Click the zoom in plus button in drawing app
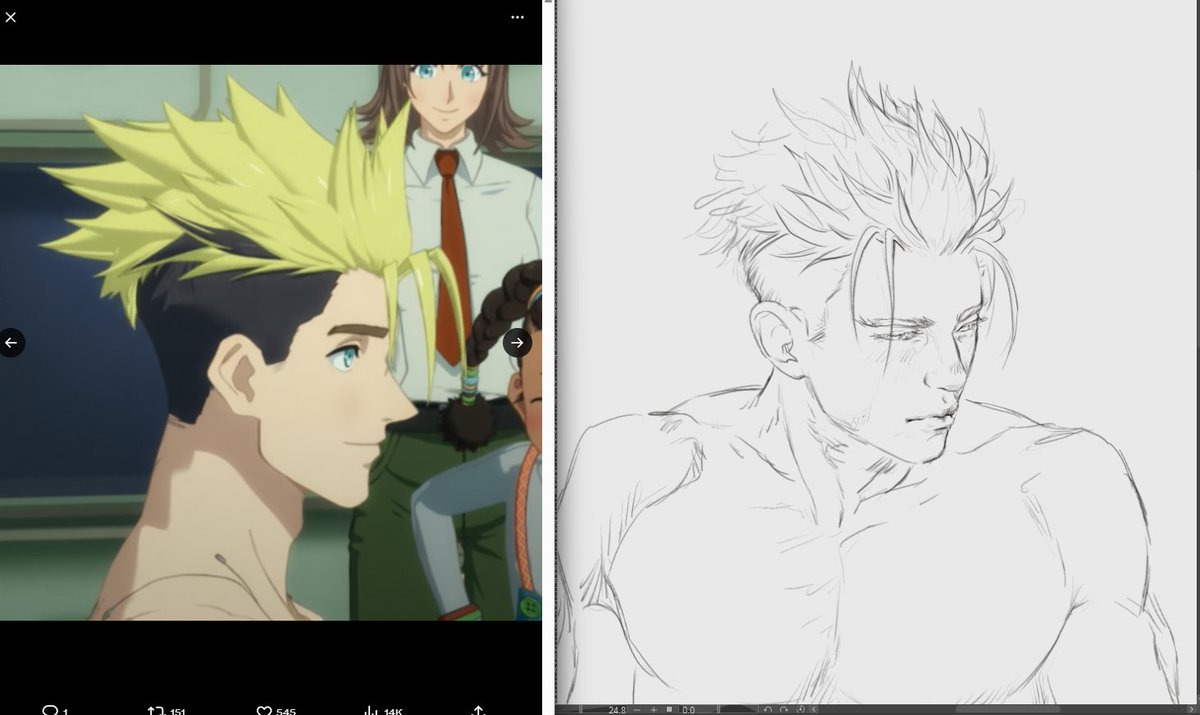 654,709
